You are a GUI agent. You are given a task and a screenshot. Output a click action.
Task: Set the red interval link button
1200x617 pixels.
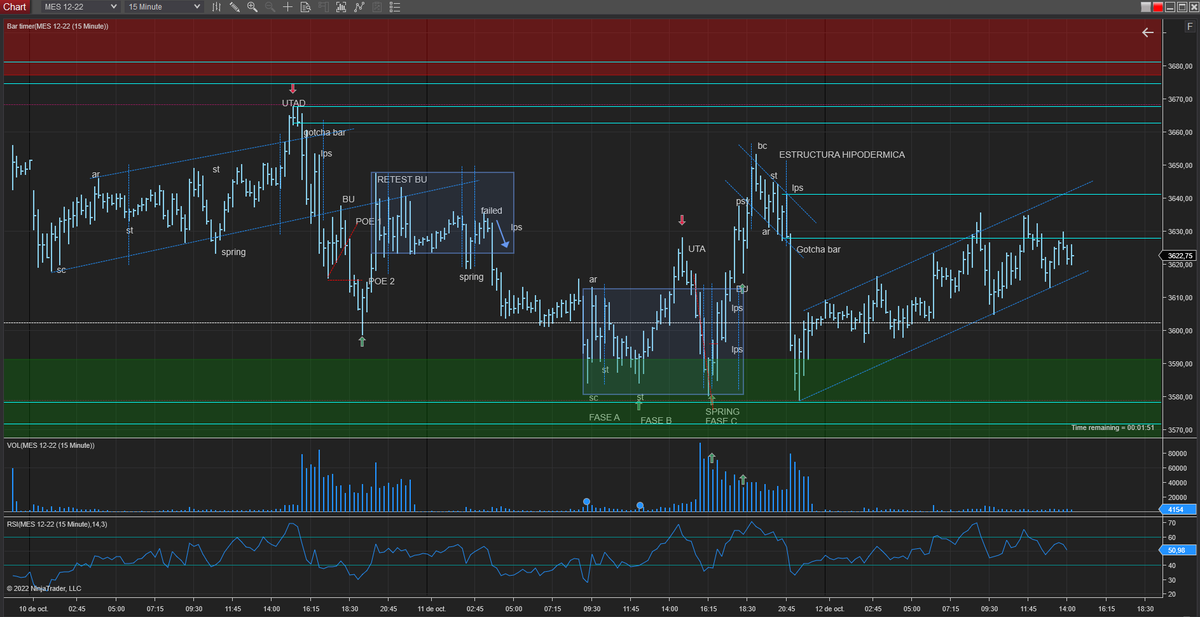tap(1158, 7)
